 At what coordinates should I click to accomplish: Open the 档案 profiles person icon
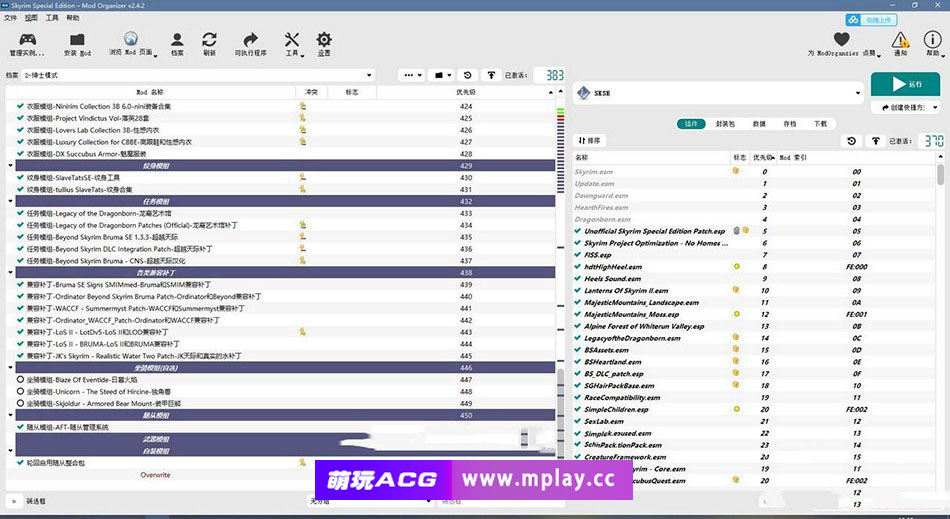(x=177, y=40)
